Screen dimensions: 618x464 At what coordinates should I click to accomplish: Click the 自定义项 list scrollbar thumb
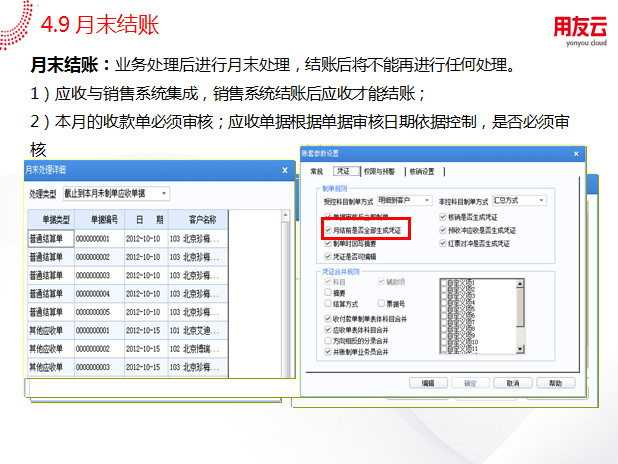[520, 307]
